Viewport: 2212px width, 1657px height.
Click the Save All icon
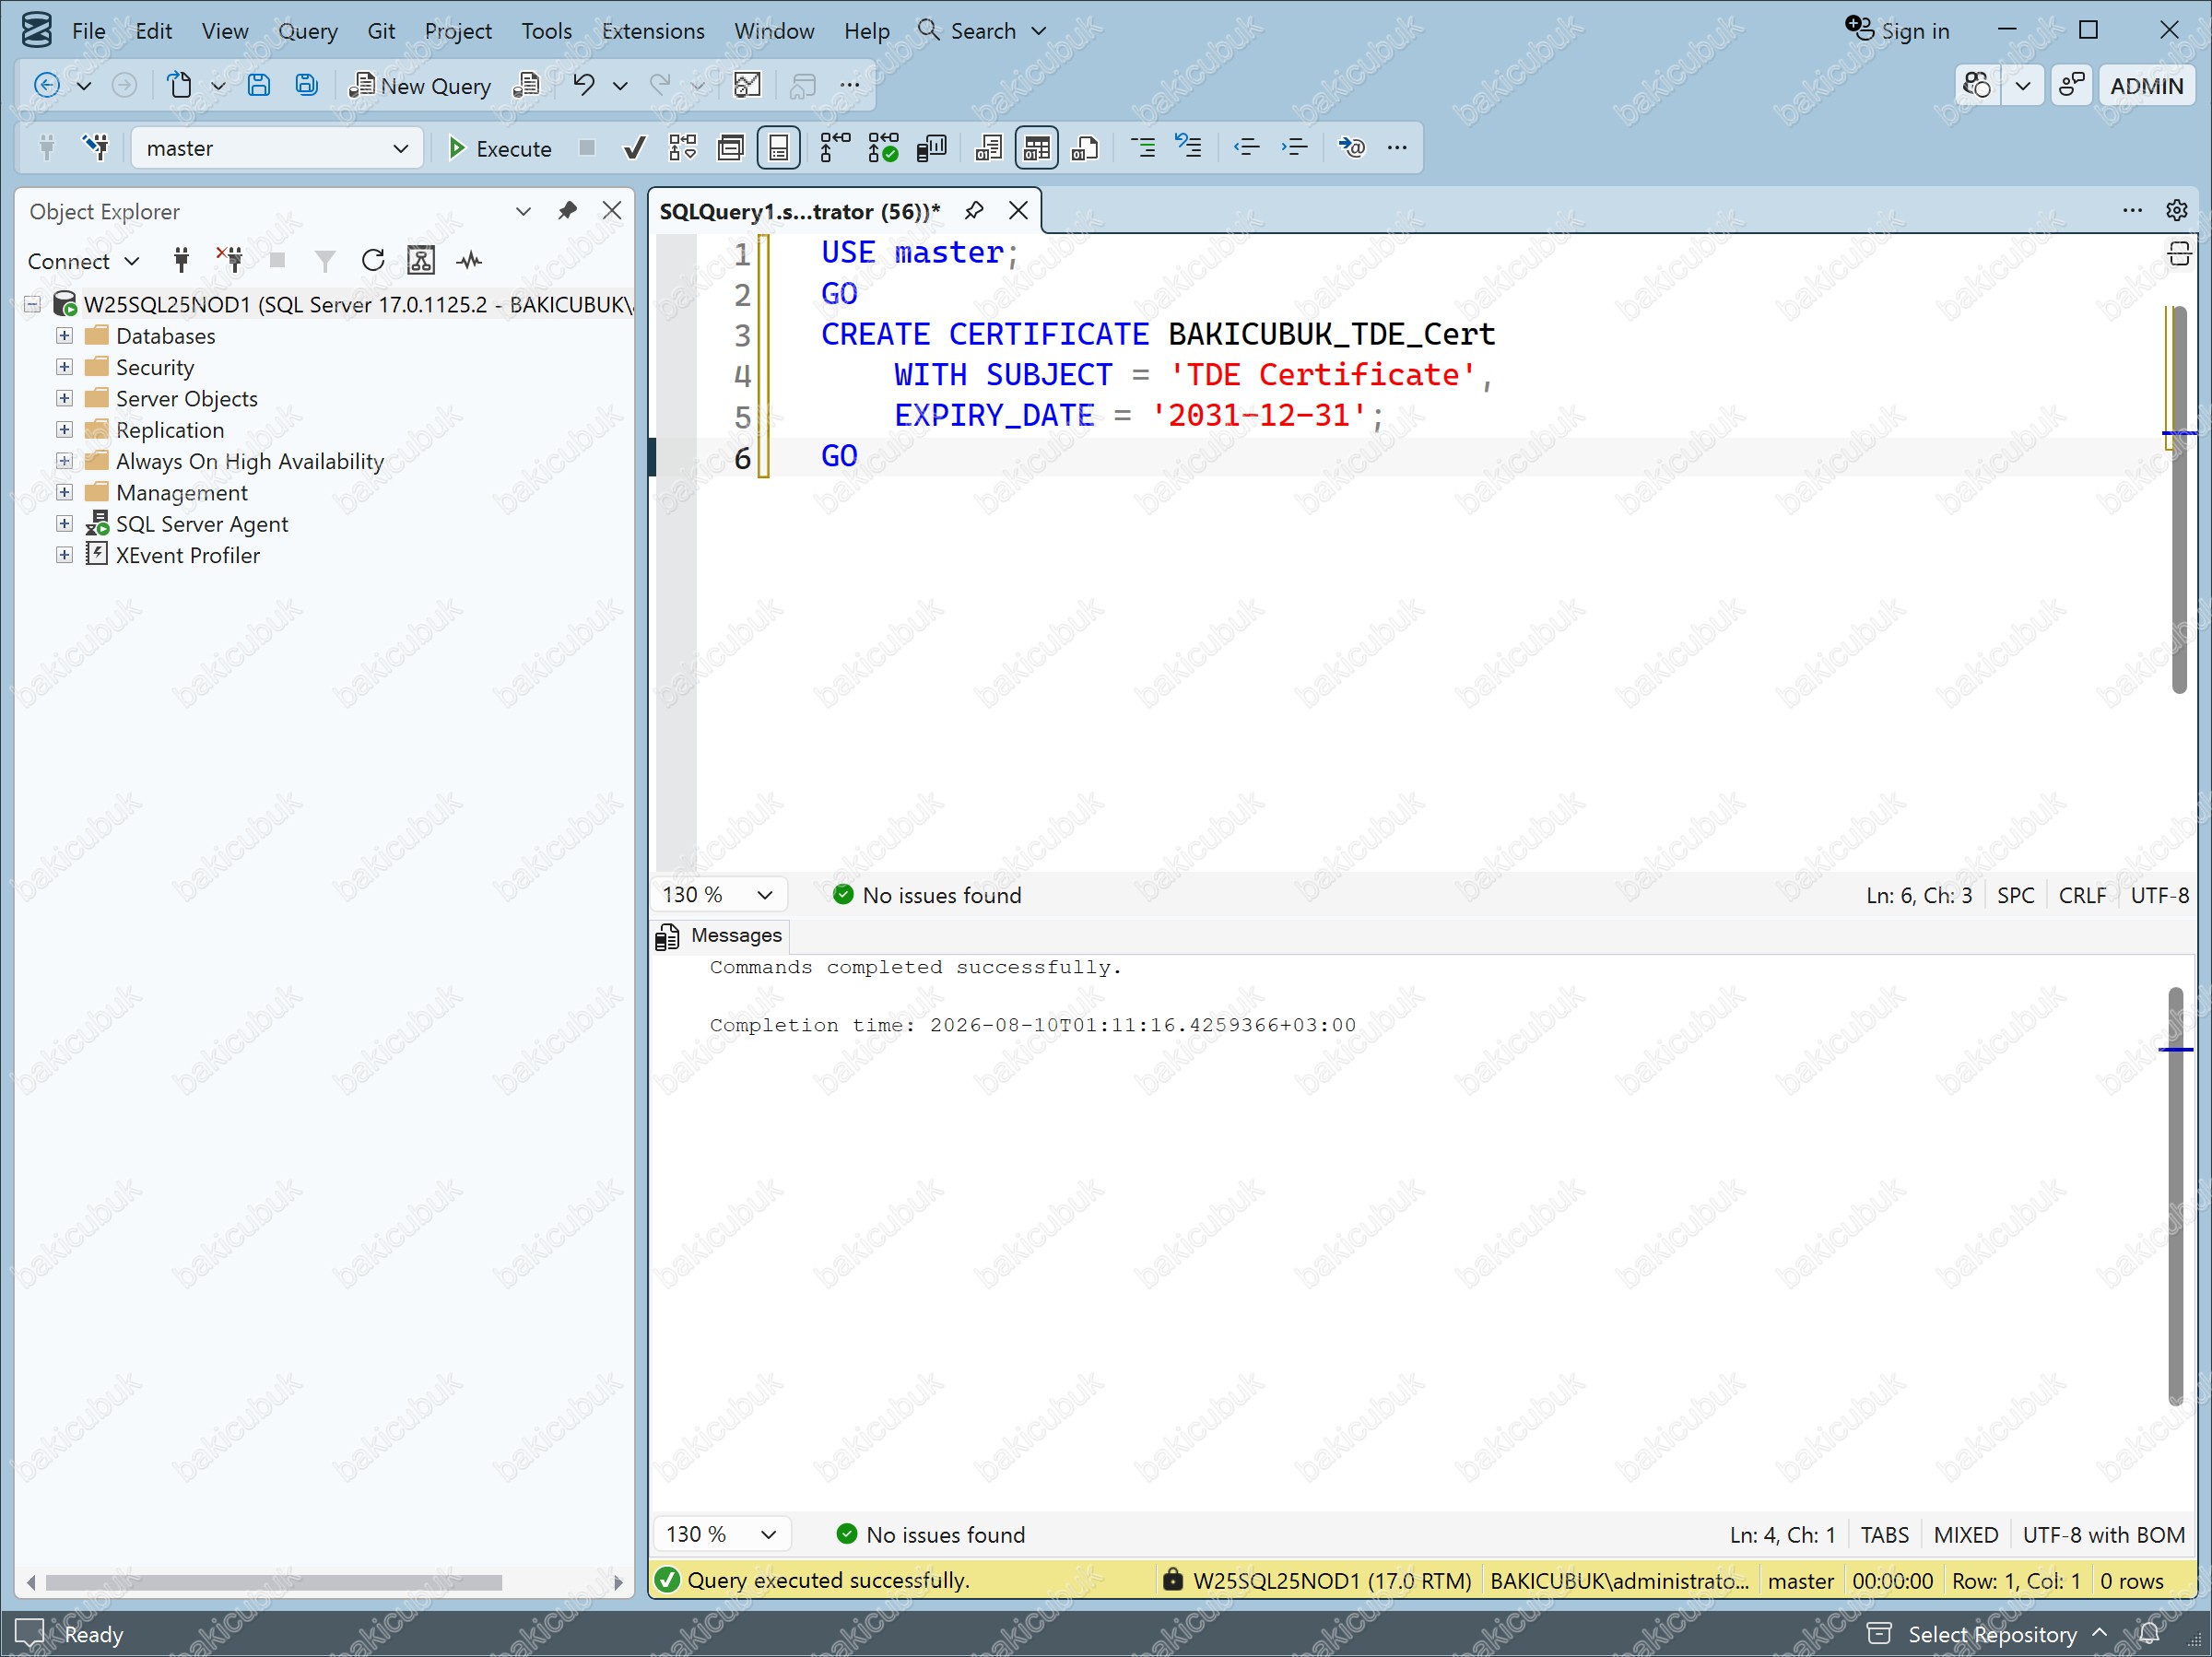pos(306,85)
